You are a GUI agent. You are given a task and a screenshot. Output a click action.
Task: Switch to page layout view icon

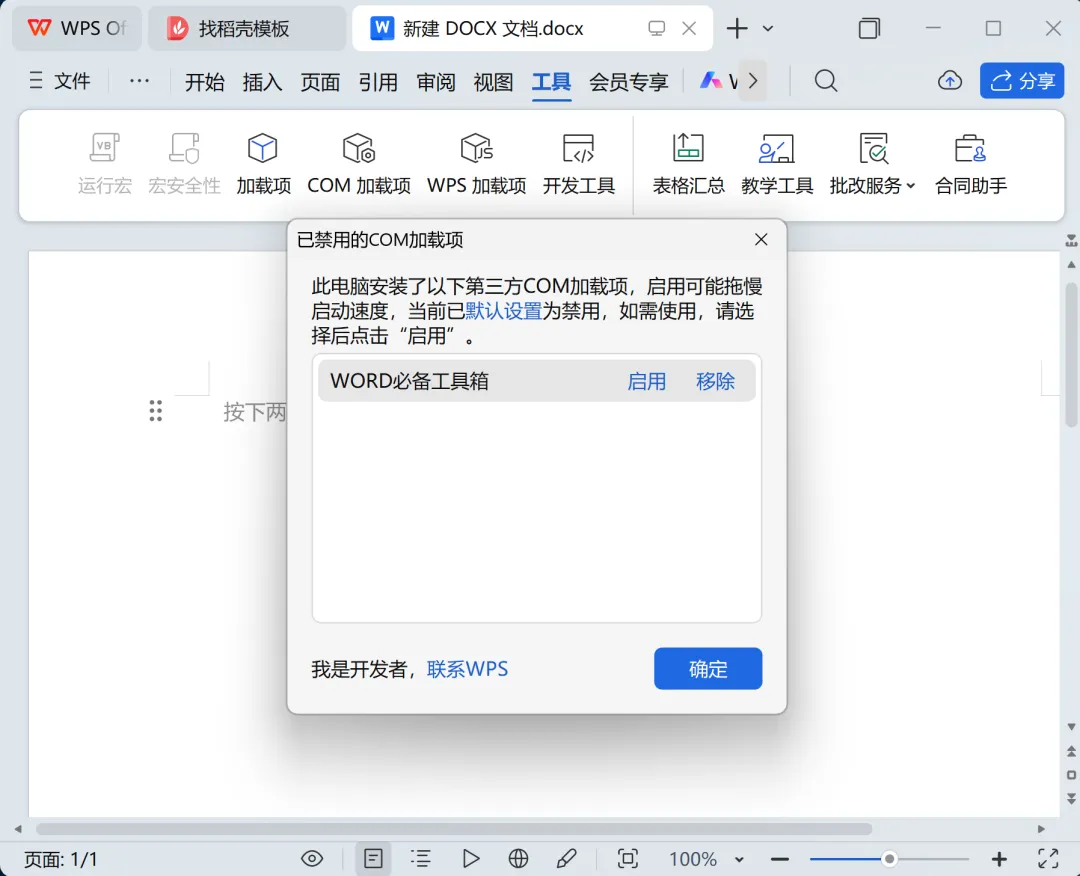(373, 859)
